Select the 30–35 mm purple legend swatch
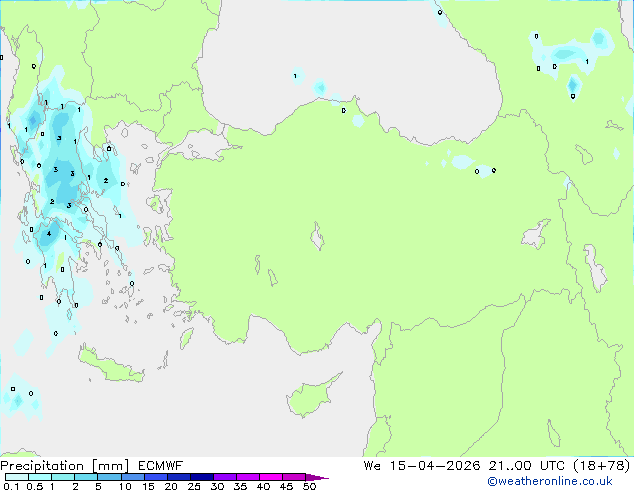This screenshot has width=634, height=490. point(224,477)
